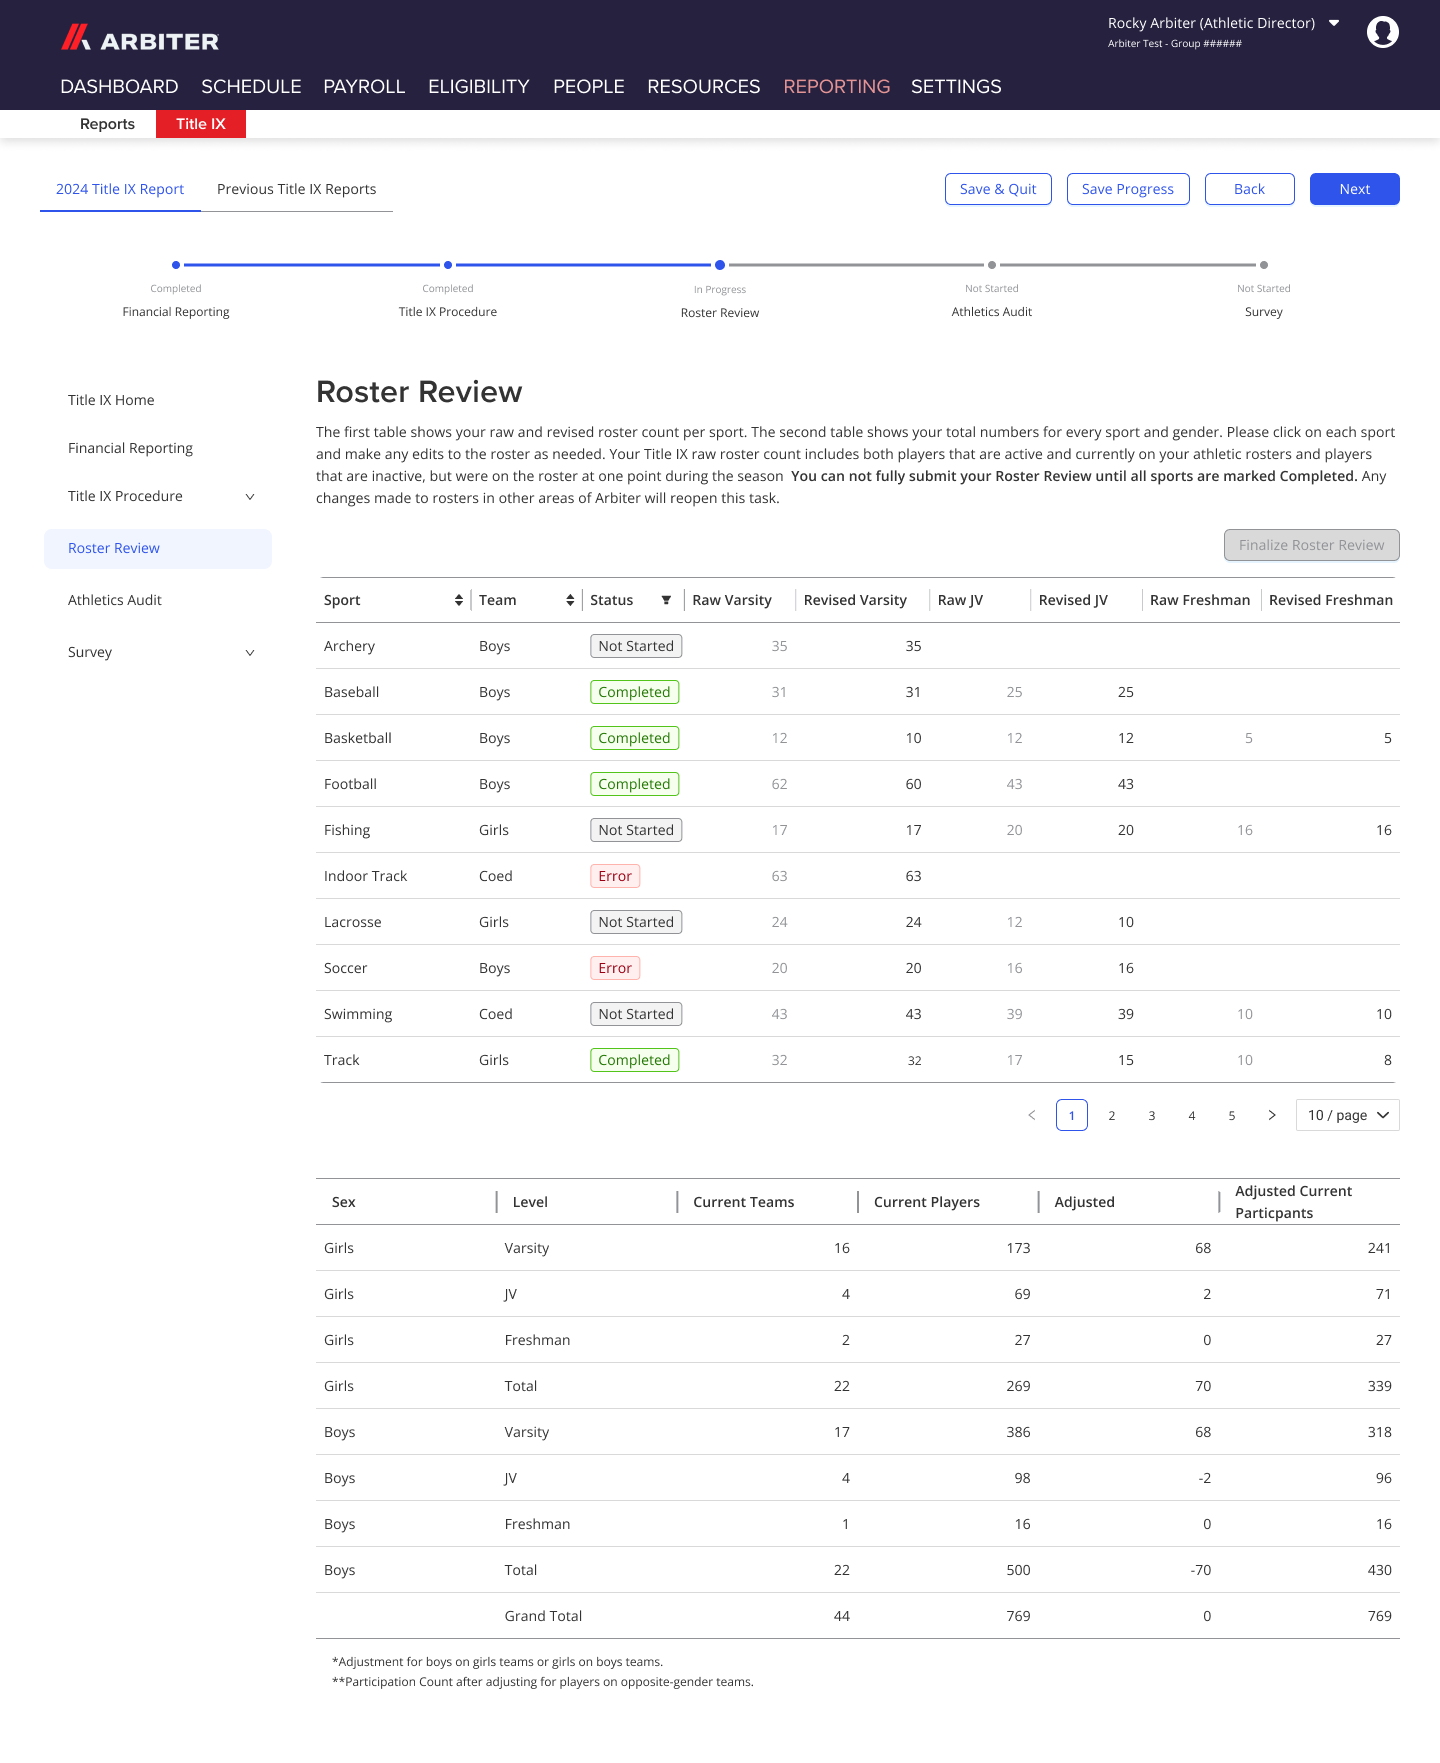Click the Back button
Screen dimensions: 1440x1763
click(x=1250, y=189)
